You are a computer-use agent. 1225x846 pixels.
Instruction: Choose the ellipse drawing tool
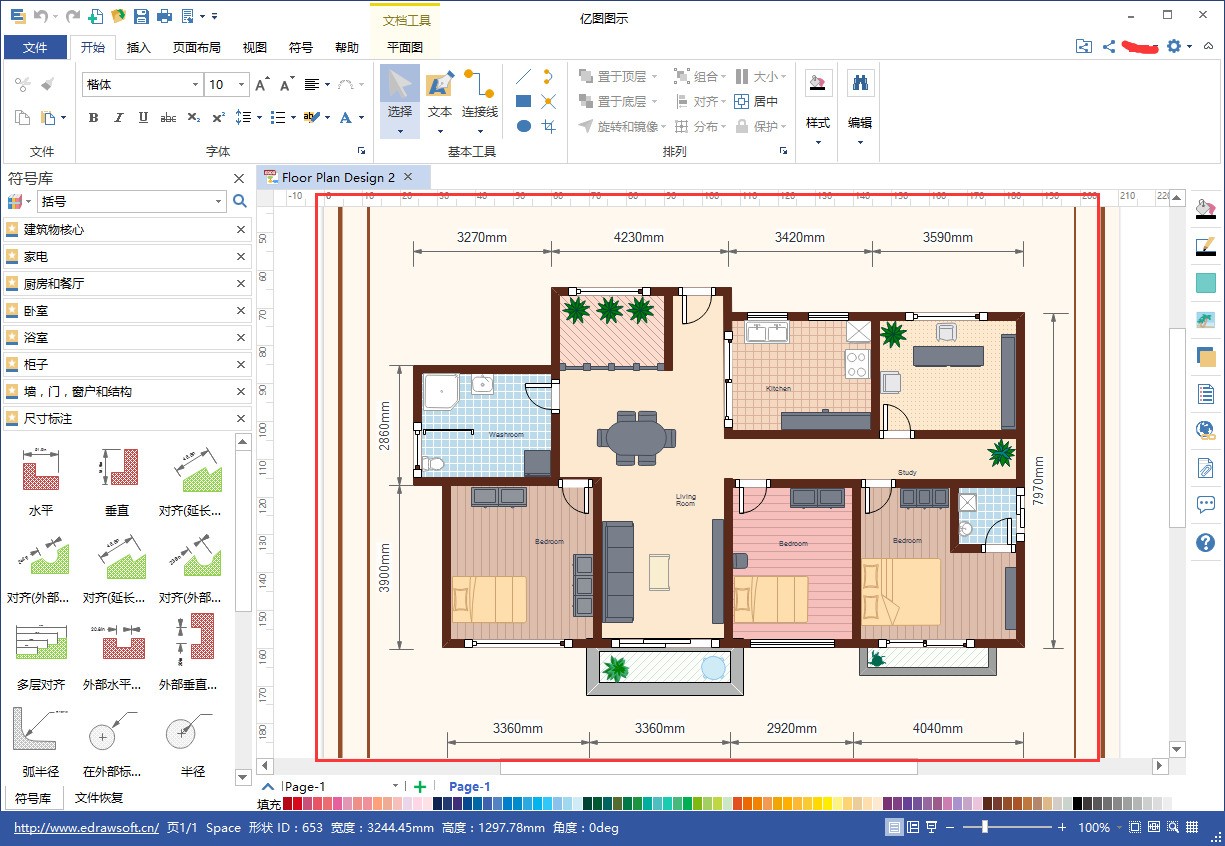523,126
